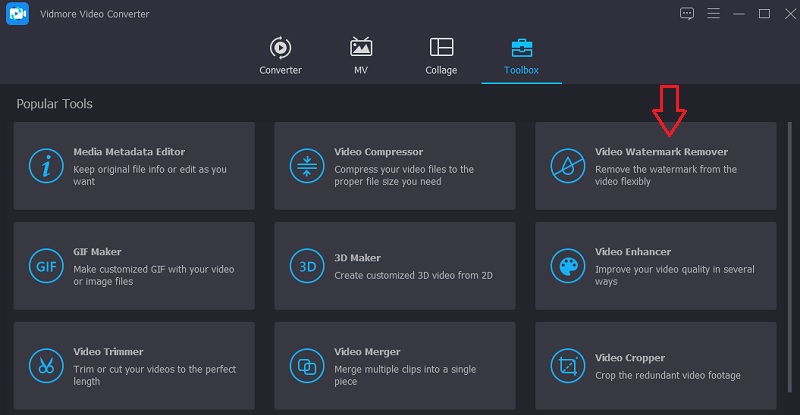This screenshot has width=800, height=415.
Task: Open Video Watermark Remover title
Action: (x=661, y=152)
